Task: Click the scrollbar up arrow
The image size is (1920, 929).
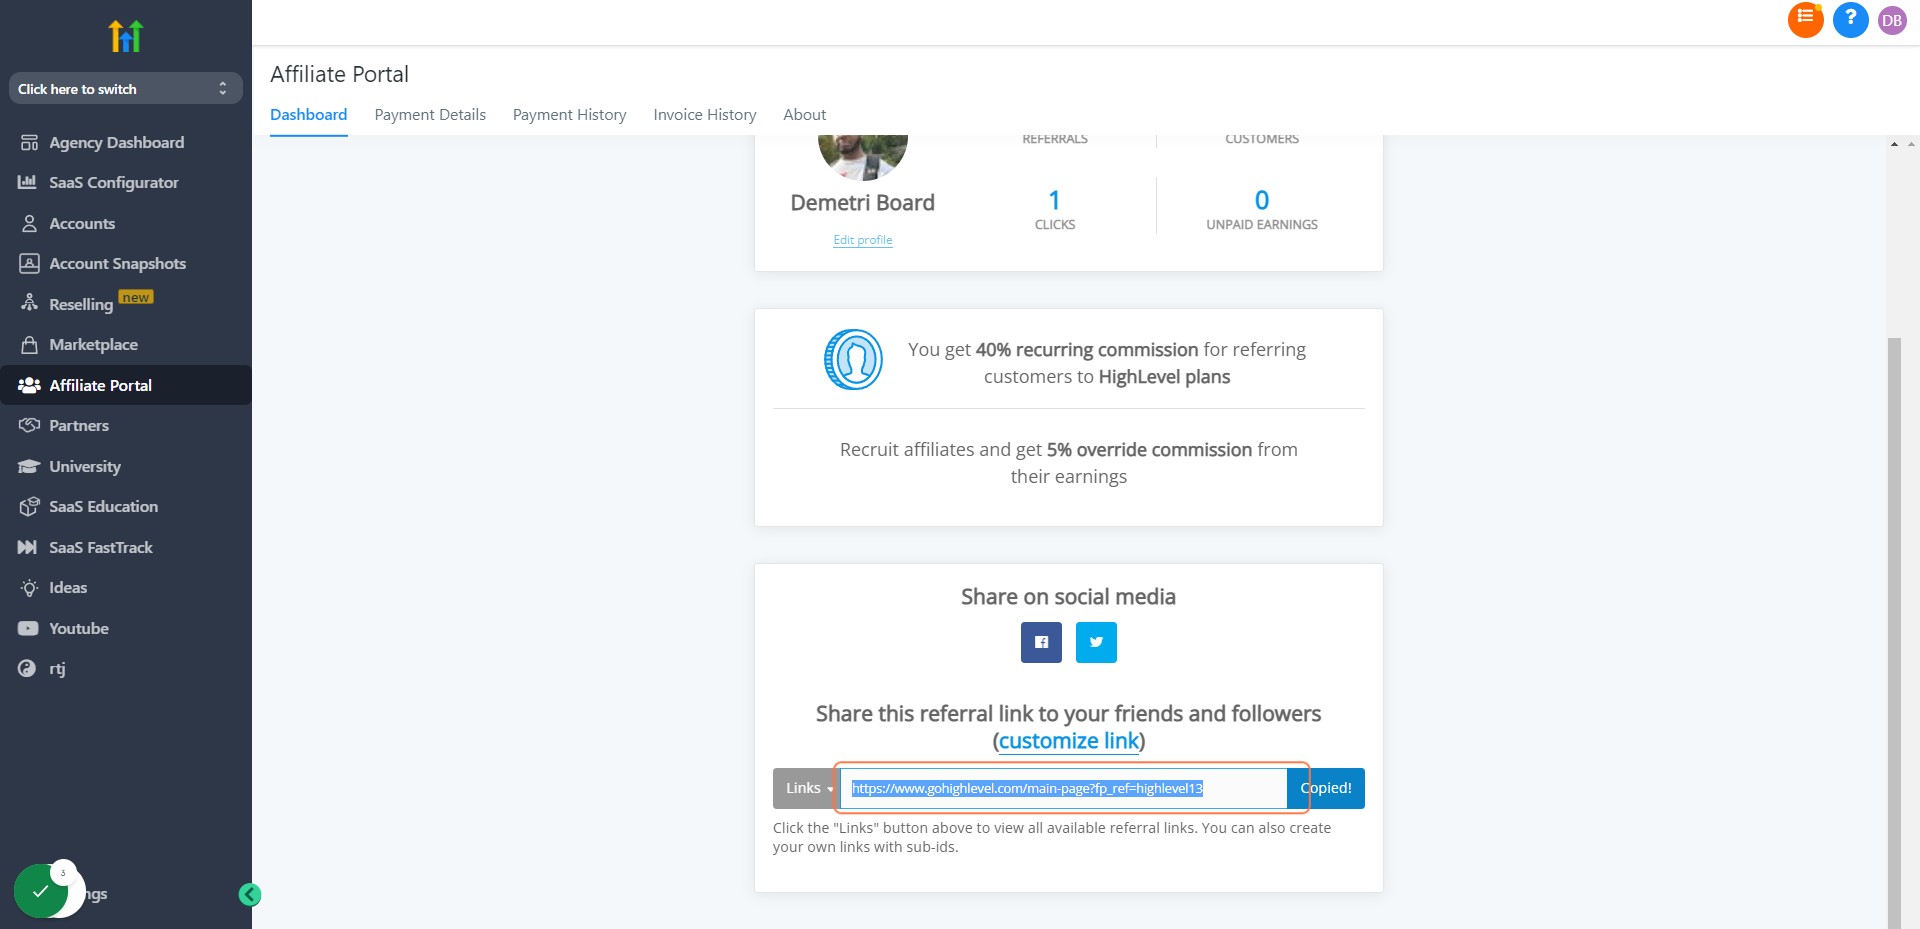Action: pyautogui.click(x=1894, y=144)
